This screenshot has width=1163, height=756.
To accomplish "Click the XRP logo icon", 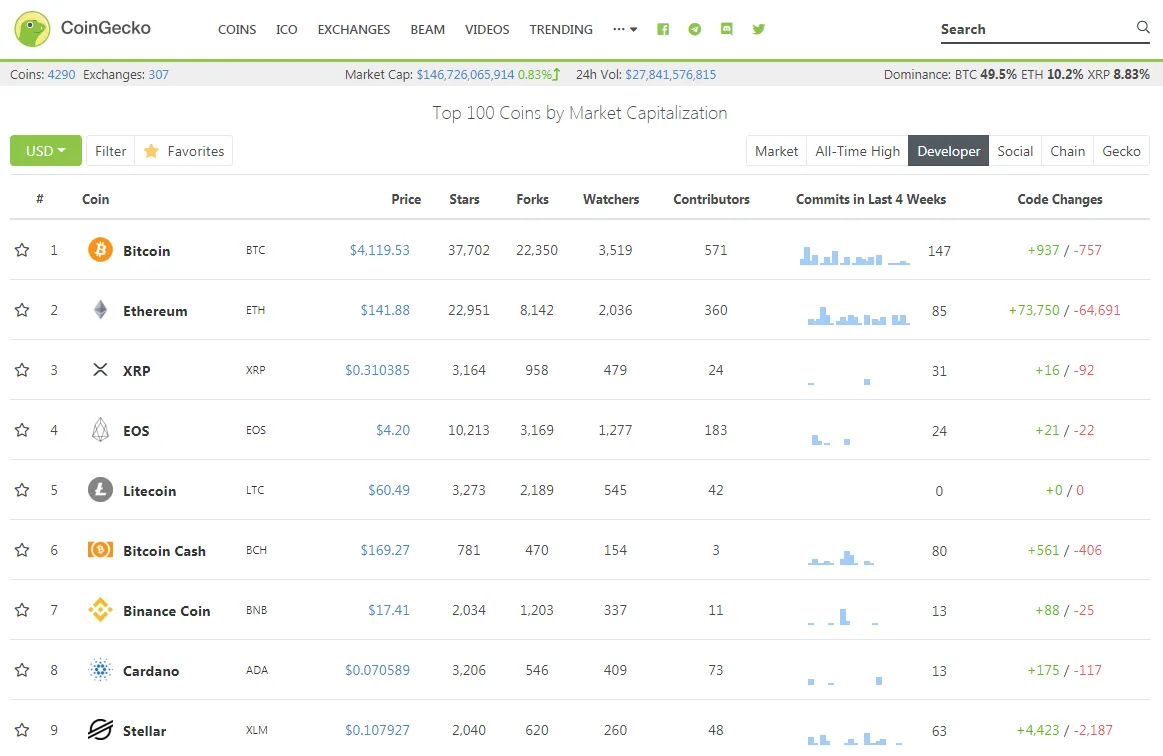I will (x=100, y=369).
